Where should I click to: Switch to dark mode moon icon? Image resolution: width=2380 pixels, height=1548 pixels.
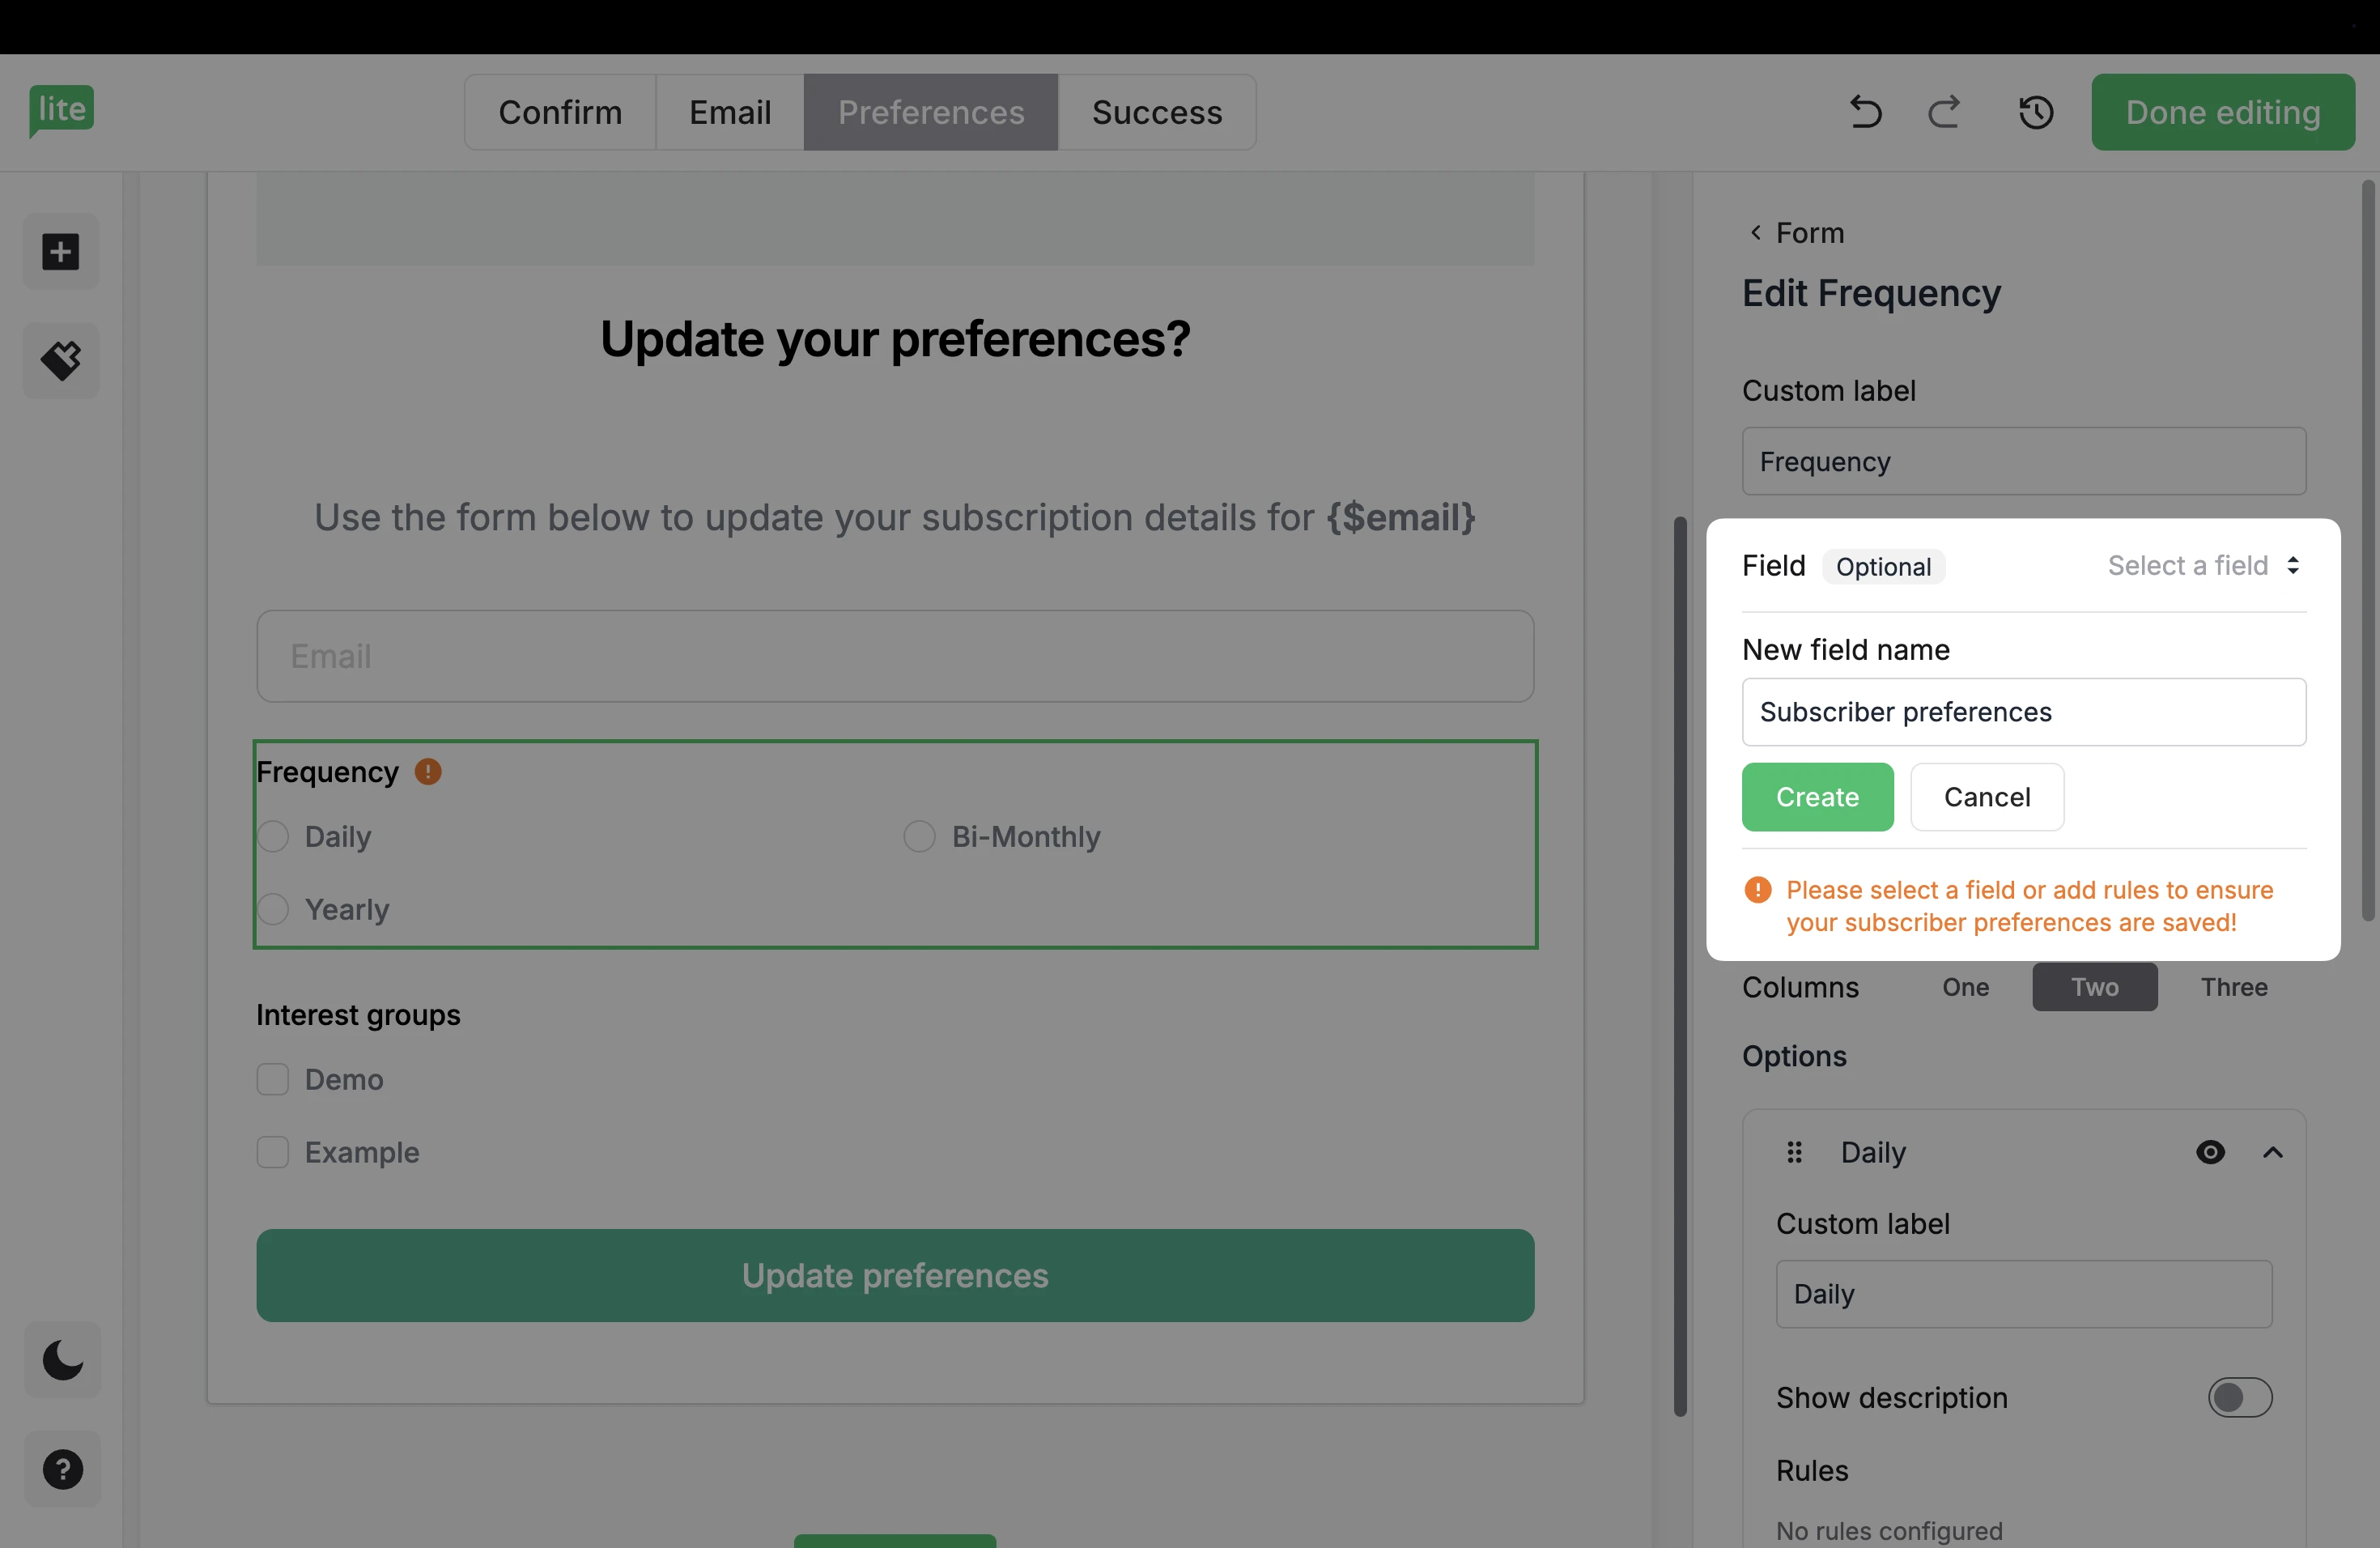click(x=62, y=1359)
